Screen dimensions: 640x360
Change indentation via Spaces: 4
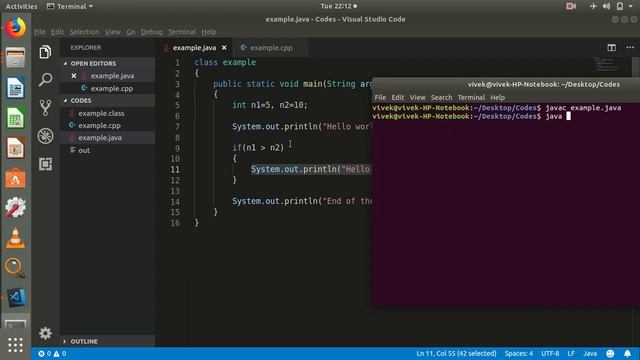click(x=518, y=353)
